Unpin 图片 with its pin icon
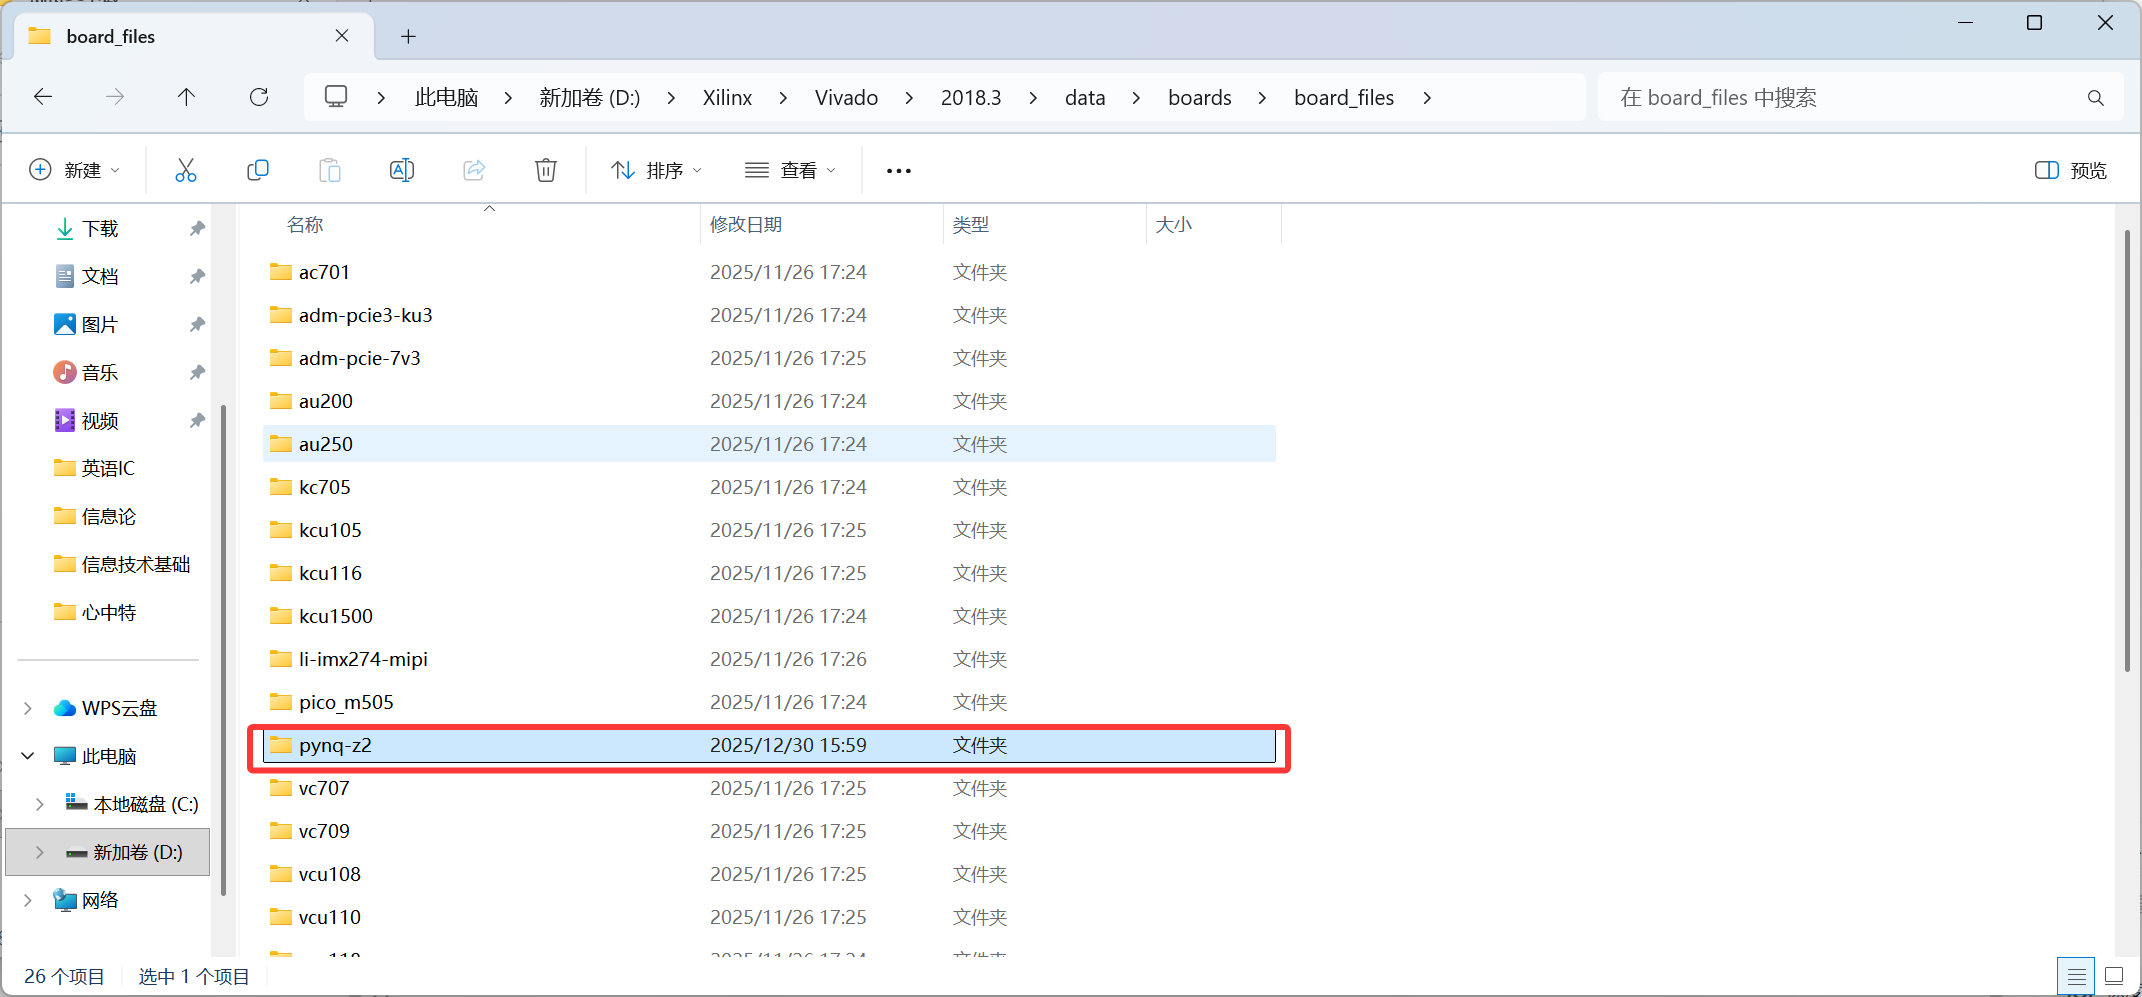 click(x=197, y=325)
